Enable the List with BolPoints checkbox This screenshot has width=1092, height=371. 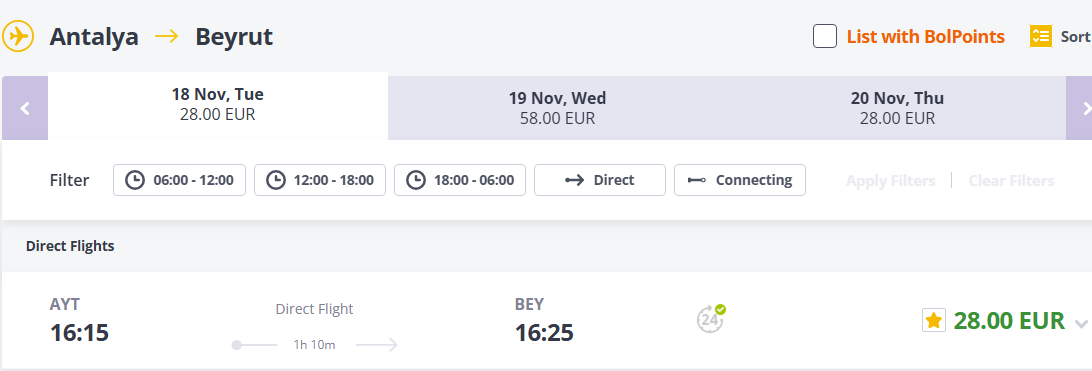click(825, 36)
